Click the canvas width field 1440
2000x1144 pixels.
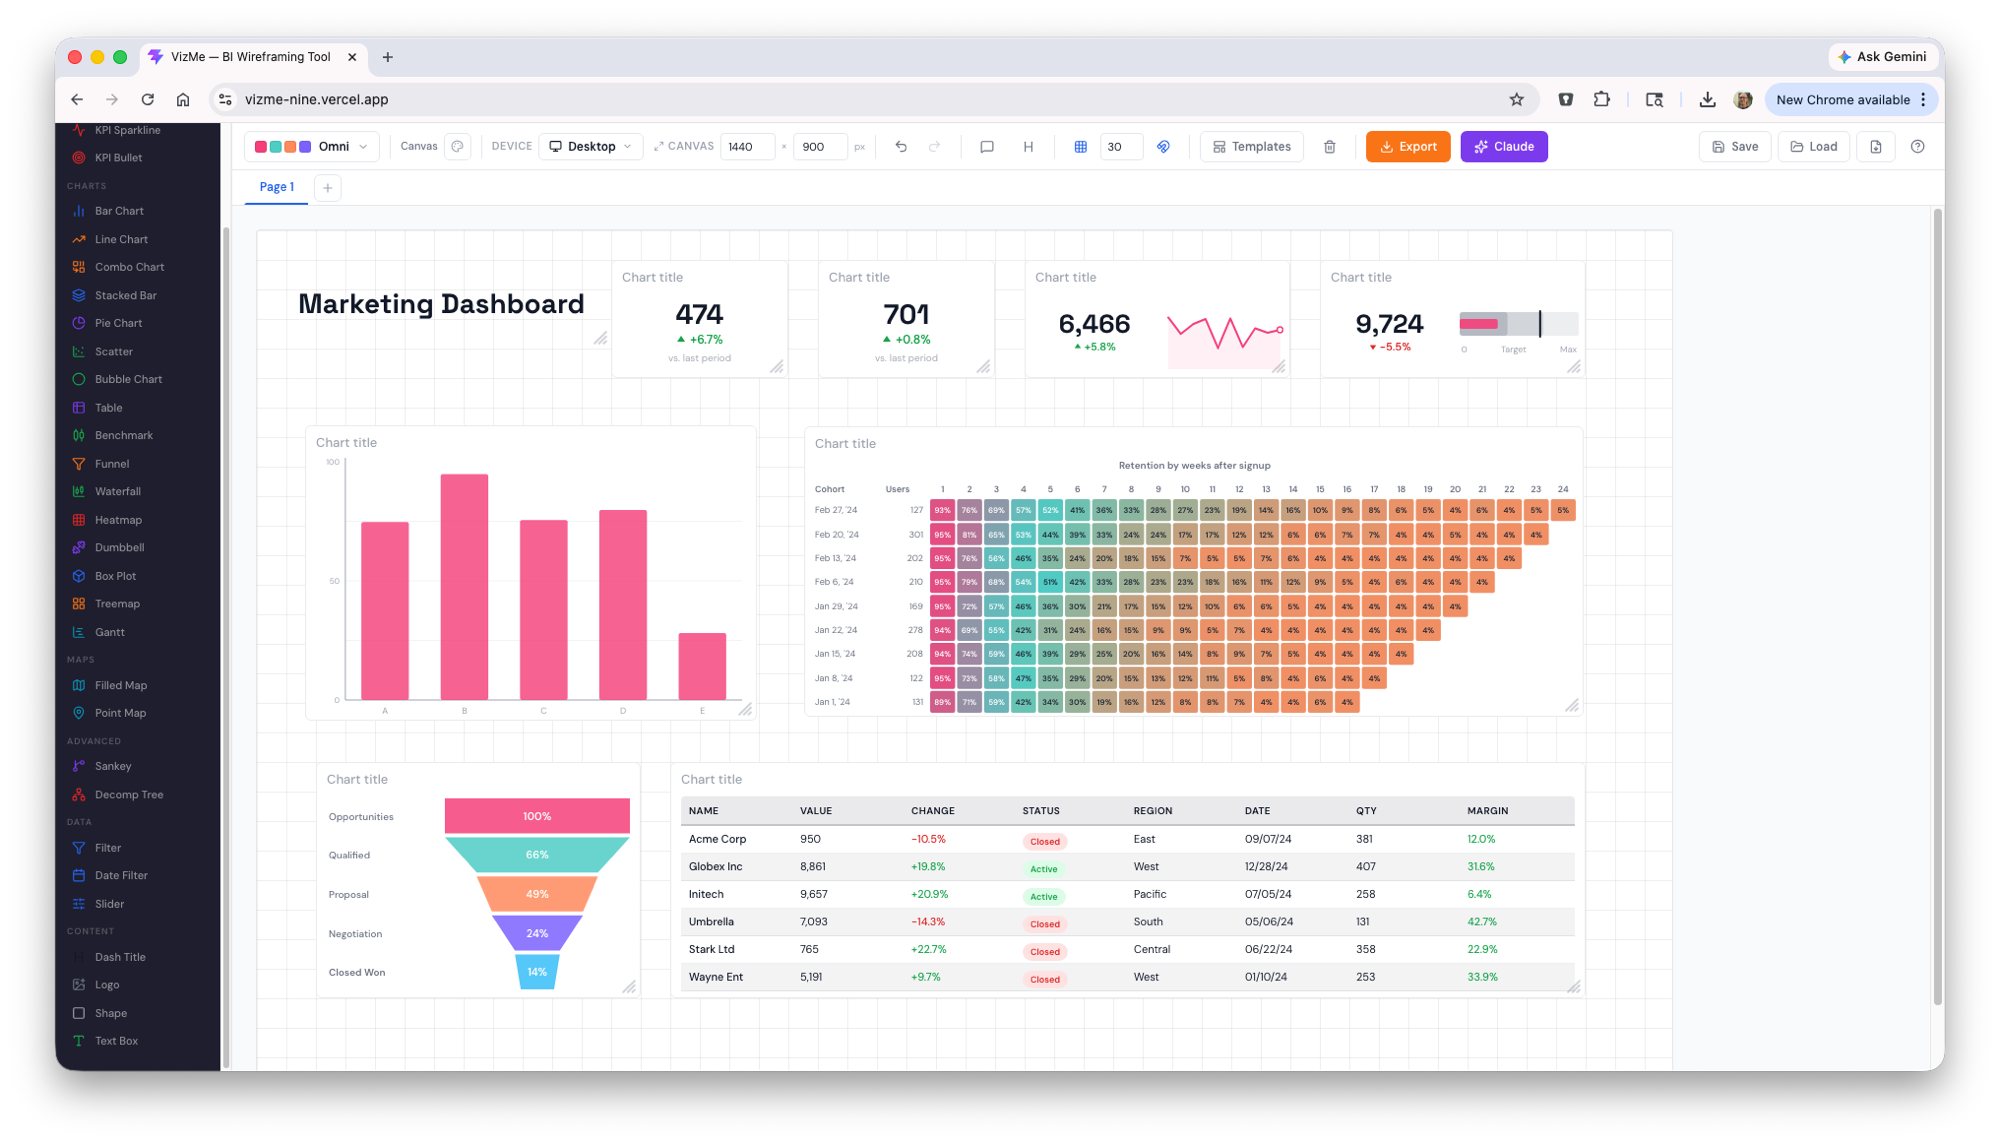748,147
